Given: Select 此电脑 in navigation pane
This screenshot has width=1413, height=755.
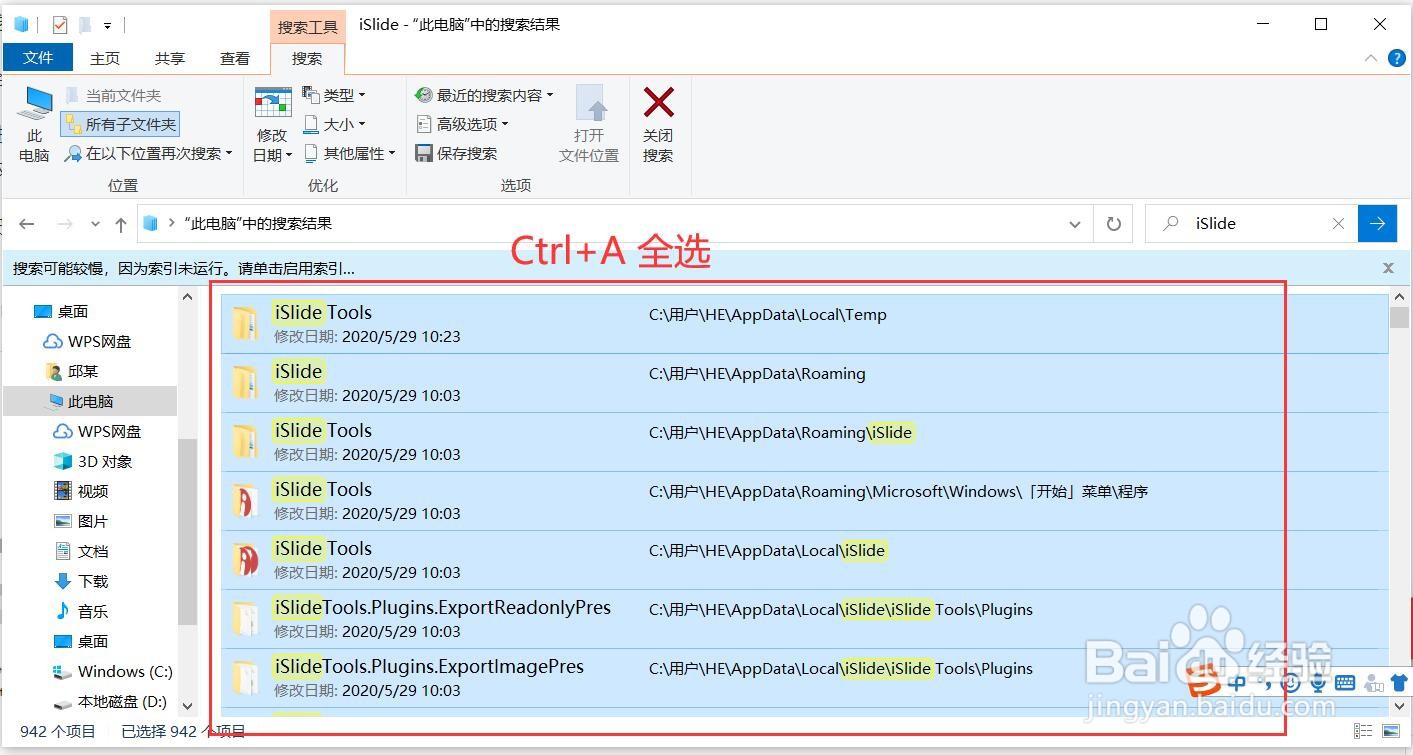Looking at the screenshot, I should [90, 401].
